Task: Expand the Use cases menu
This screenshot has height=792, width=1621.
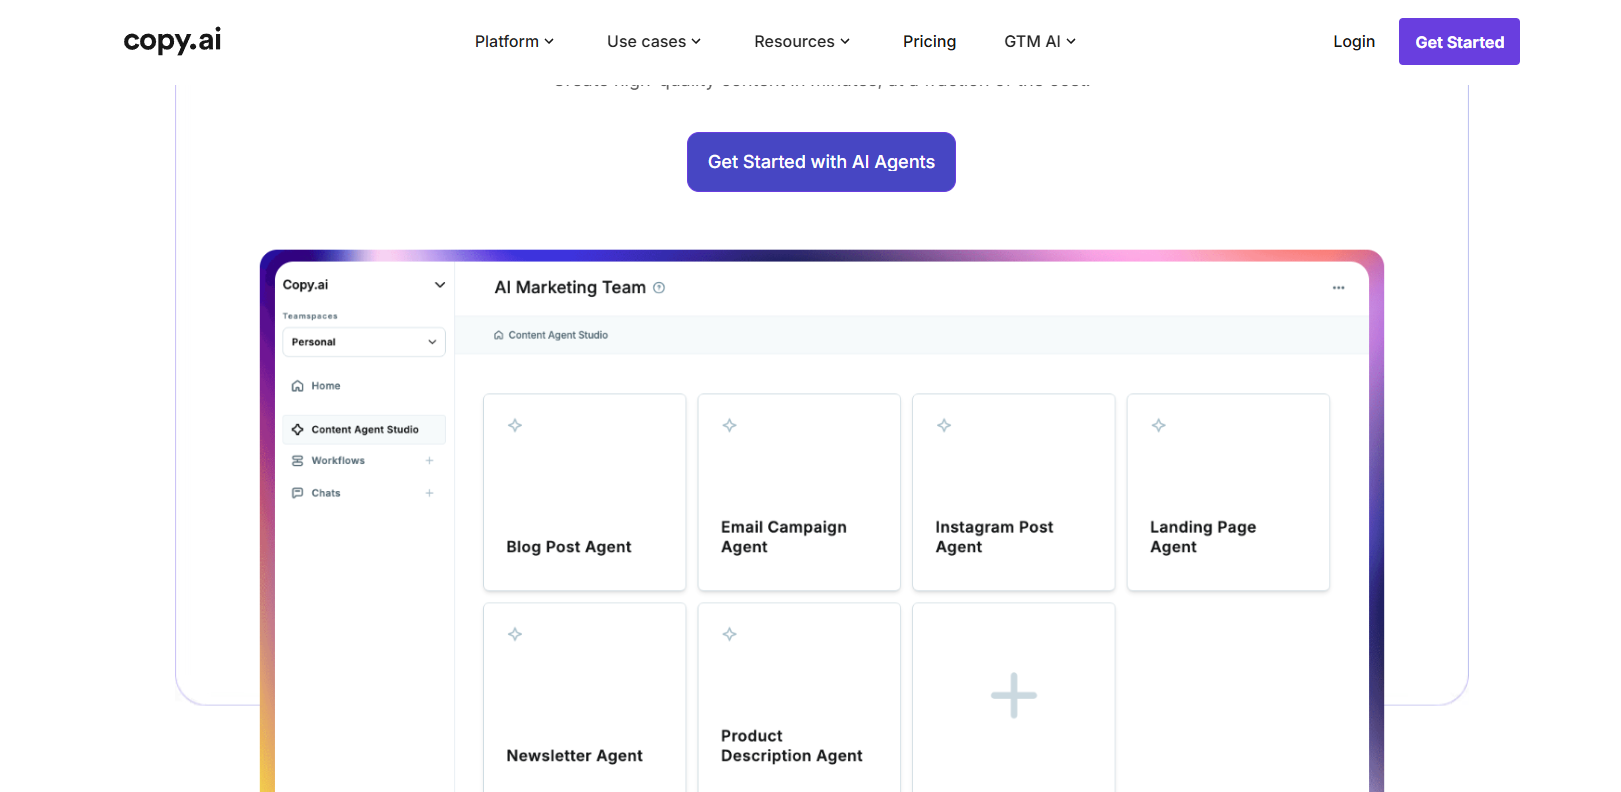Action: pyautogui.click(x=654, y=41)
